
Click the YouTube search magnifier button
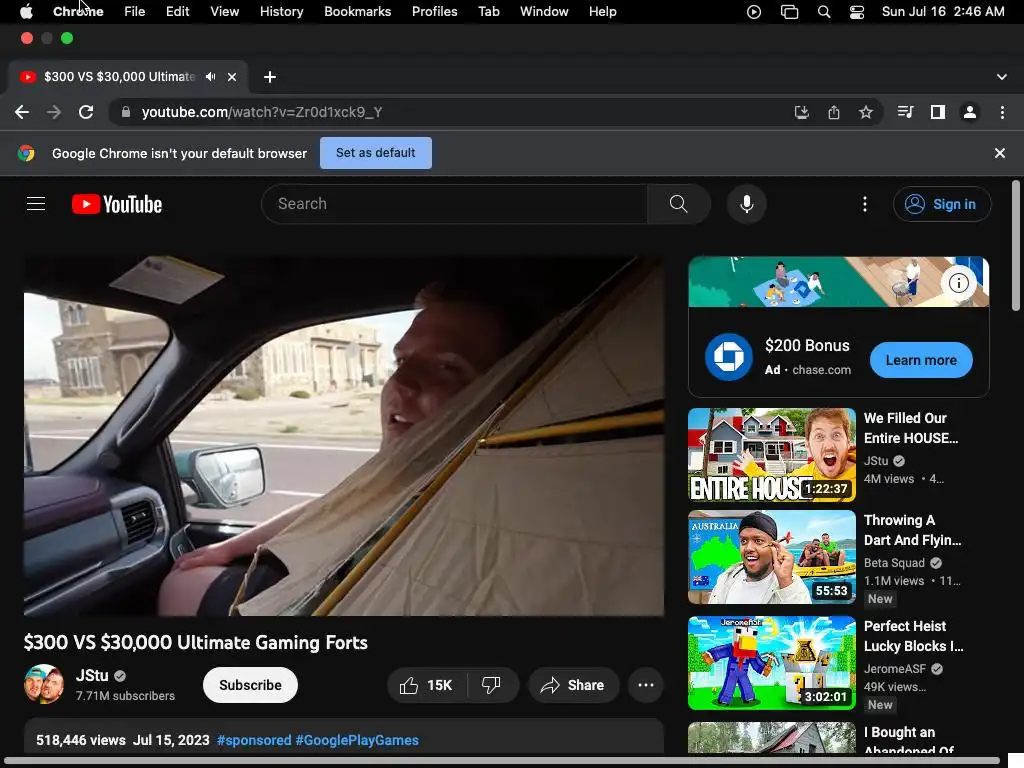click(x=679, y=204)
